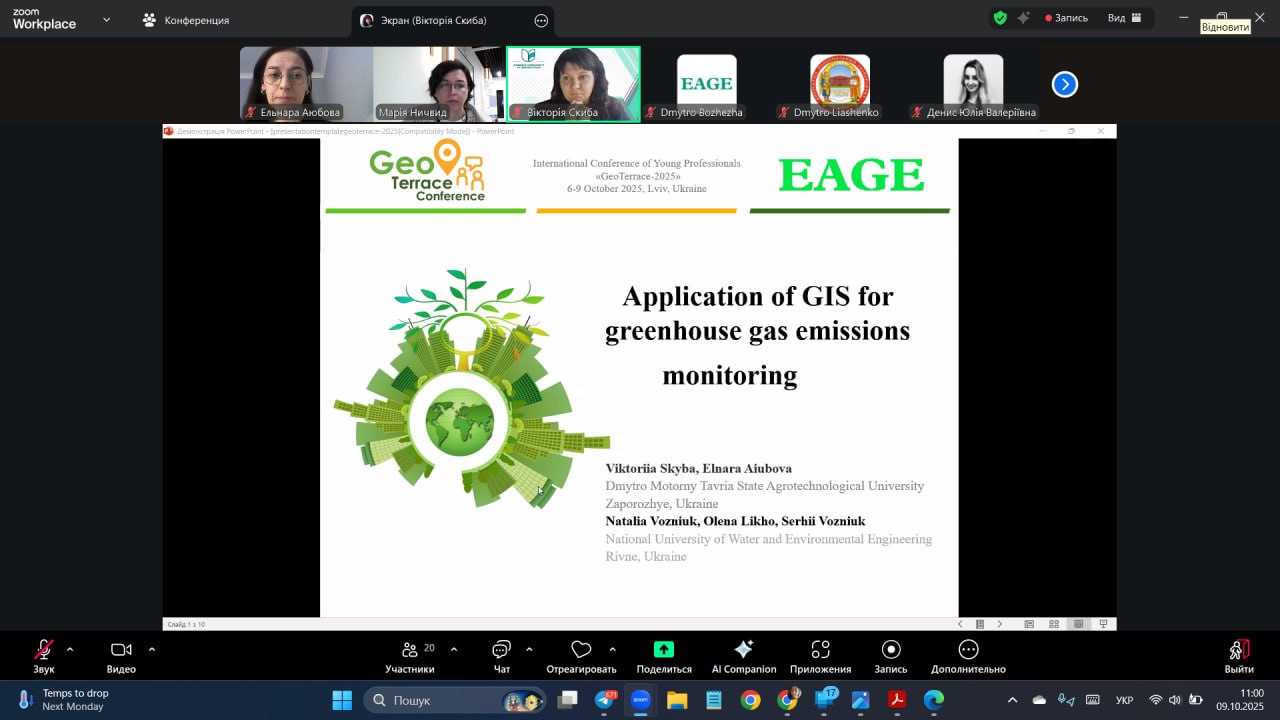Screen dimensions: 1280x720
Task: Open the Приложения apps panel
Action: tap(820, 656)
